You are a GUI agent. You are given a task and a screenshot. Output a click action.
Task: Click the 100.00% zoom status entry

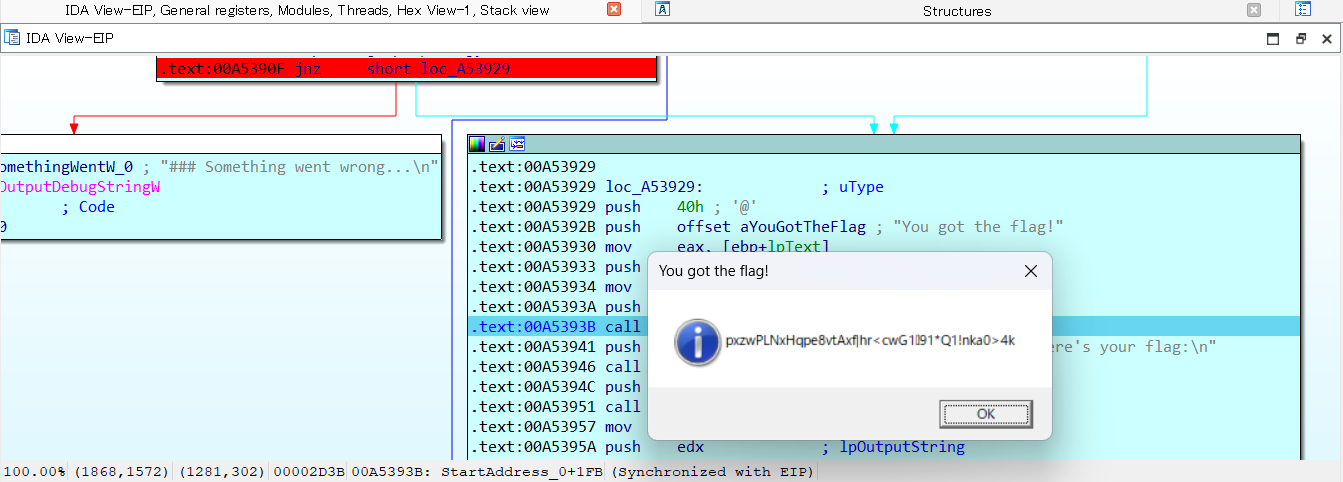point(35,471)
